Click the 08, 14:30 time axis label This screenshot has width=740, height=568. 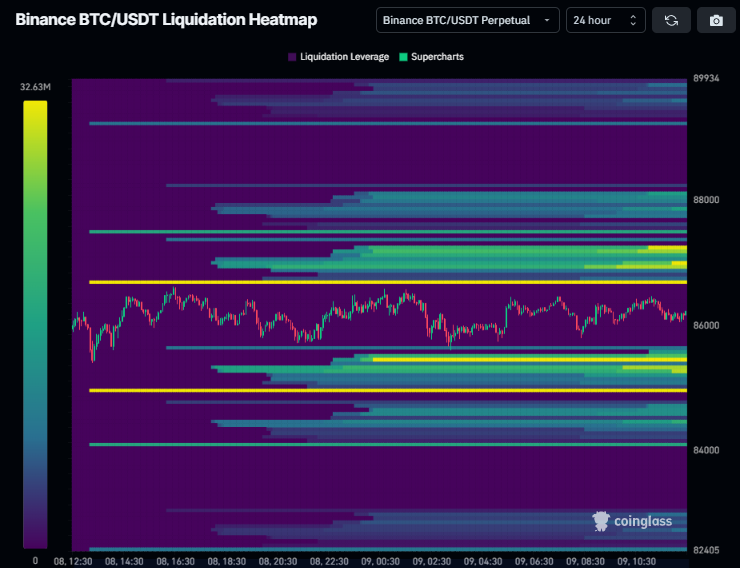[x=124, y=561]
